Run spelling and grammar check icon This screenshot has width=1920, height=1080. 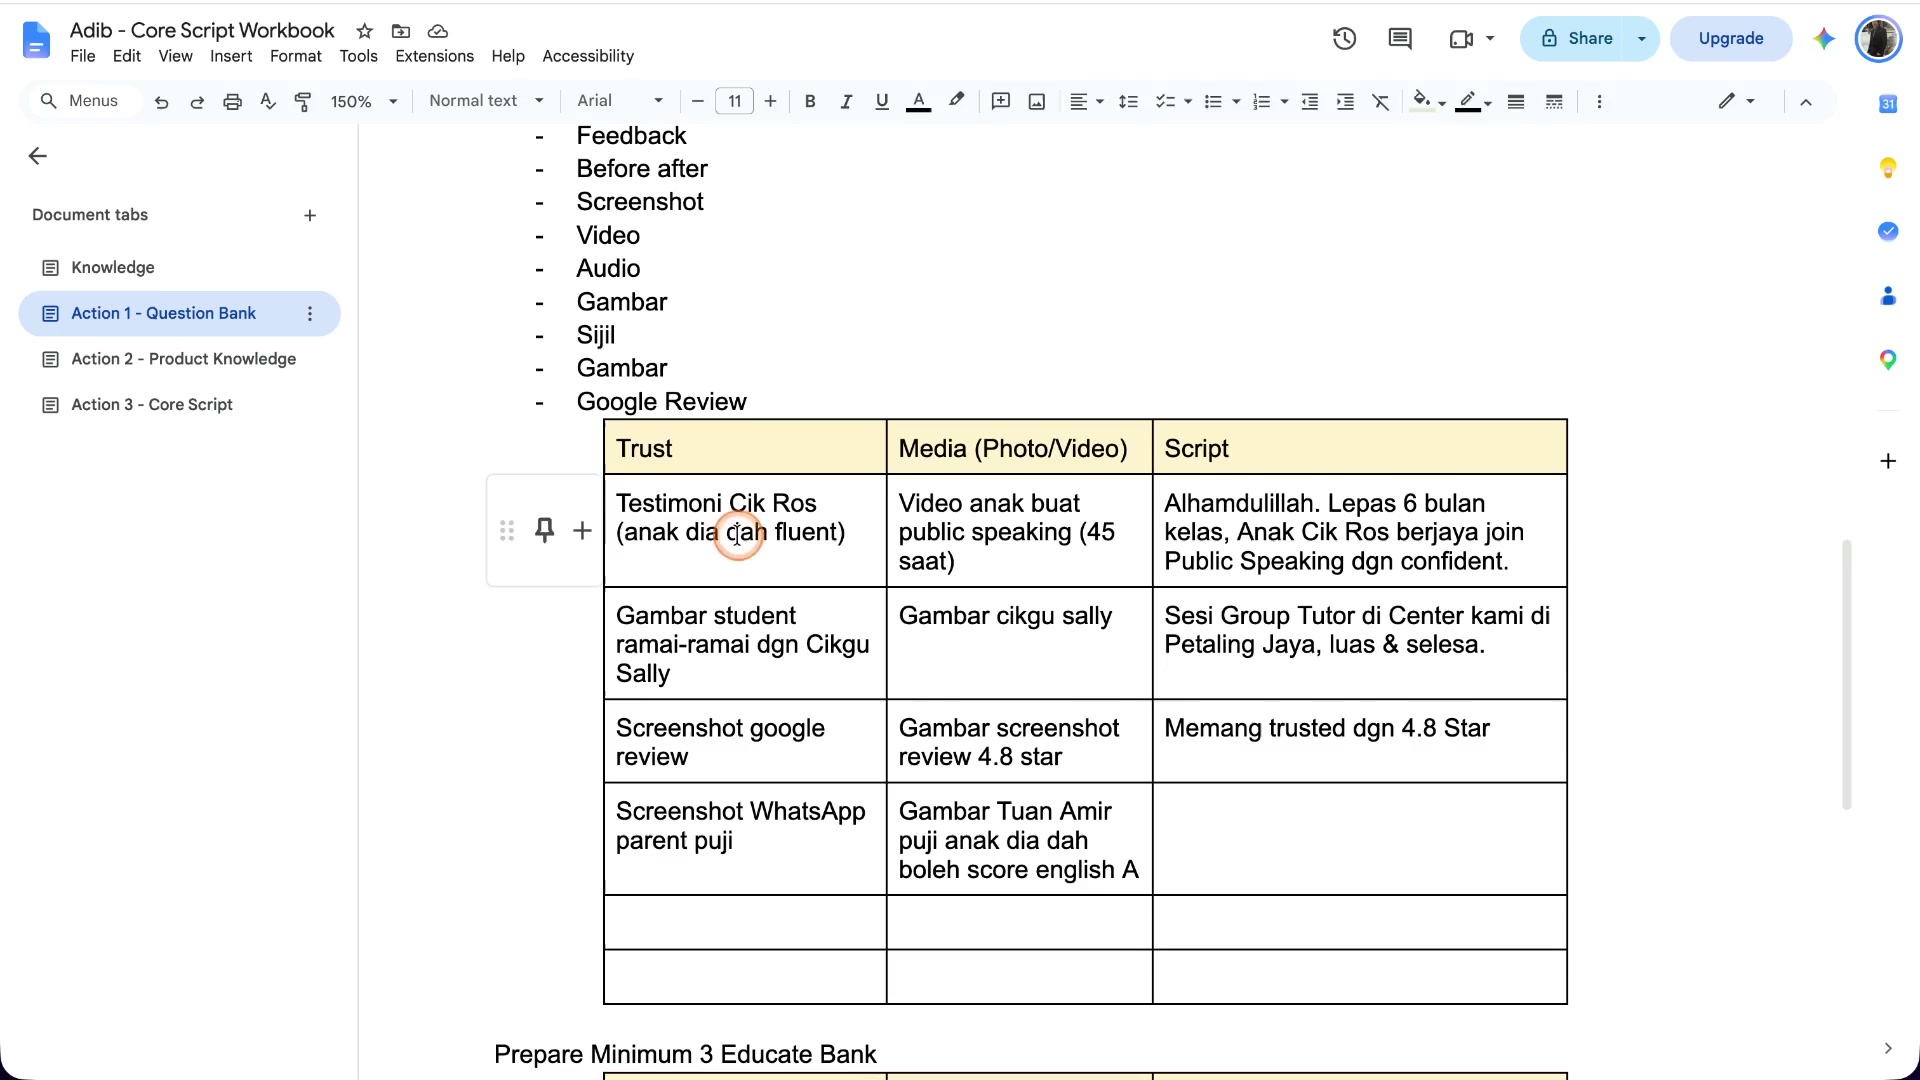[268, 101]
